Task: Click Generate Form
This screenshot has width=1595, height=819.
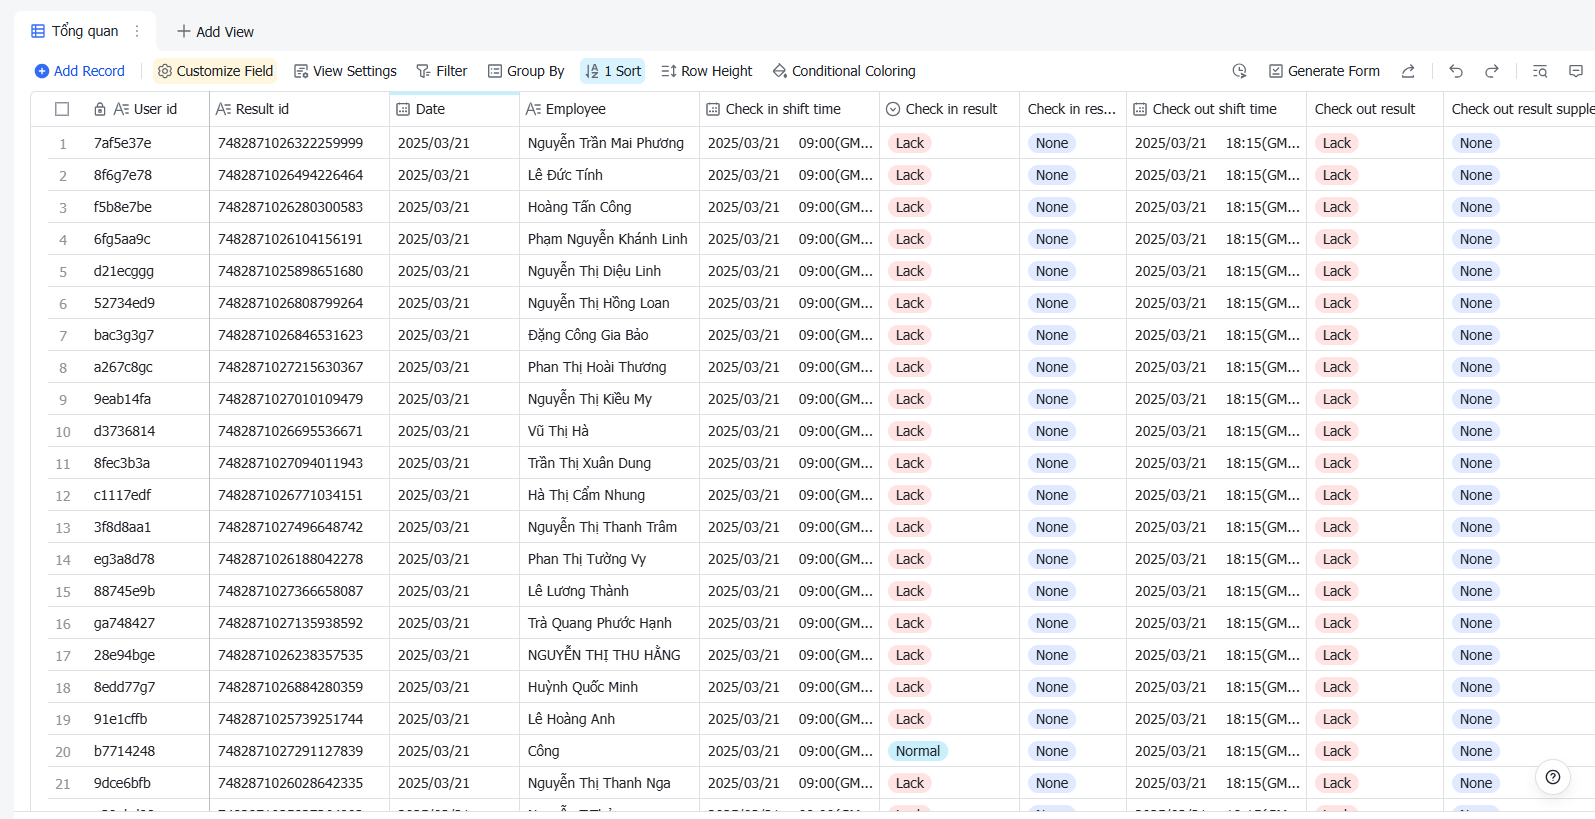Action: coord(1324,71)
